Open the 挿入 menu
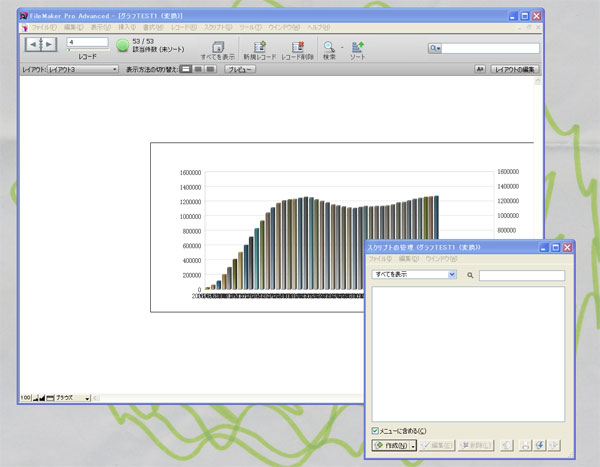 click(127, 28)
